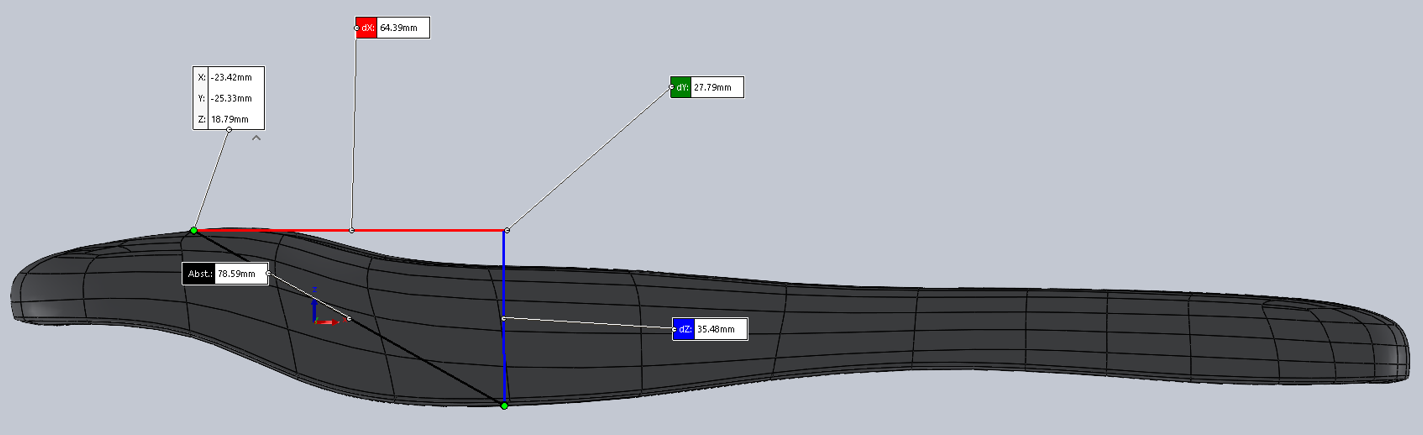Click the corner point where red and blue lines meet
The height and width of the screenshot is (435, 1423).
point(506,231)
